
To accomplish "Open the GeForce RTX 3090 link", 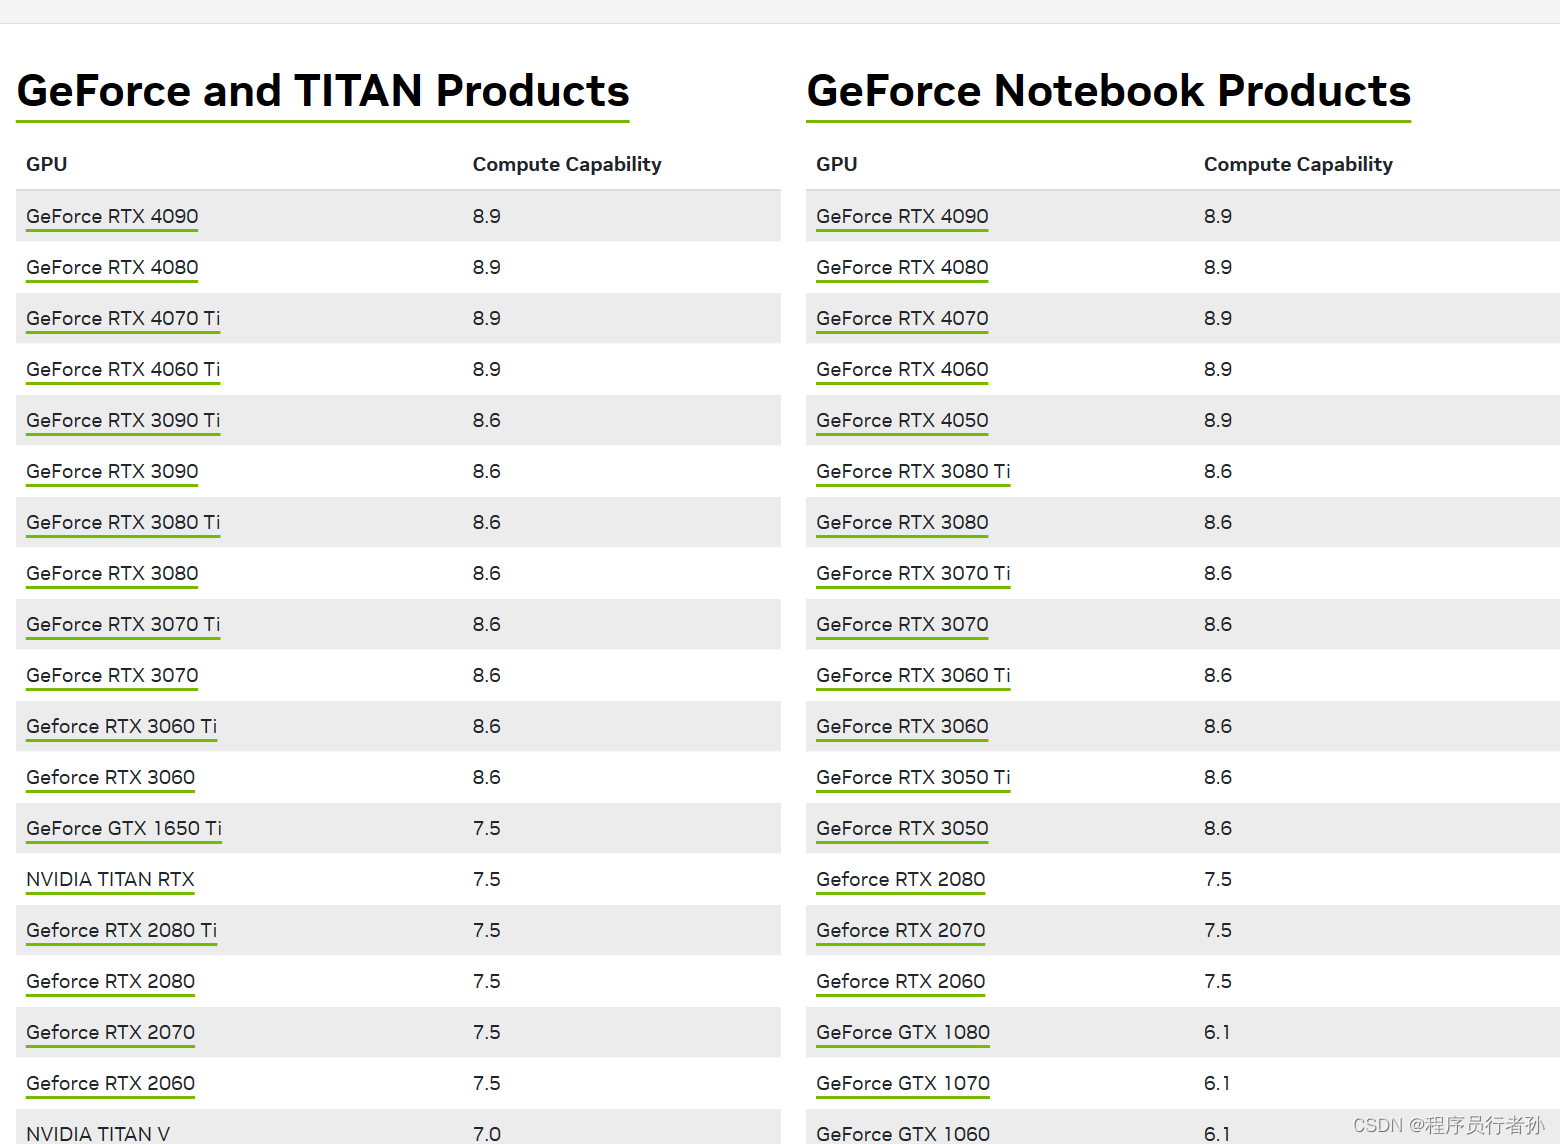I will tap(112, 471).
